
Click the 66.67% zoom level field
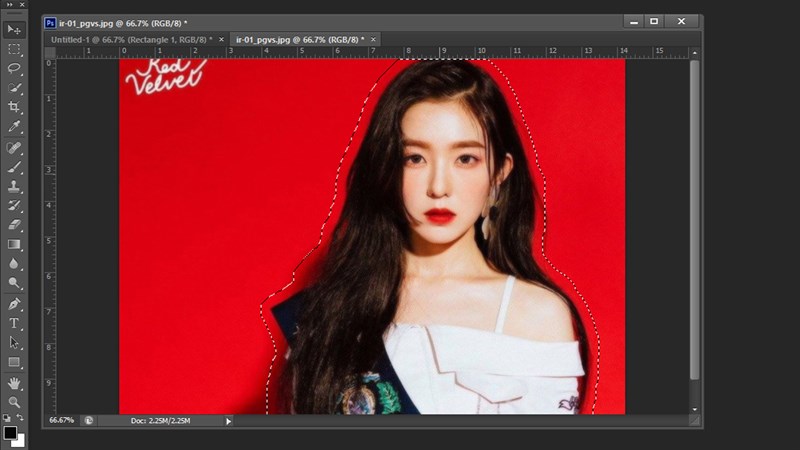click(62, 420)
